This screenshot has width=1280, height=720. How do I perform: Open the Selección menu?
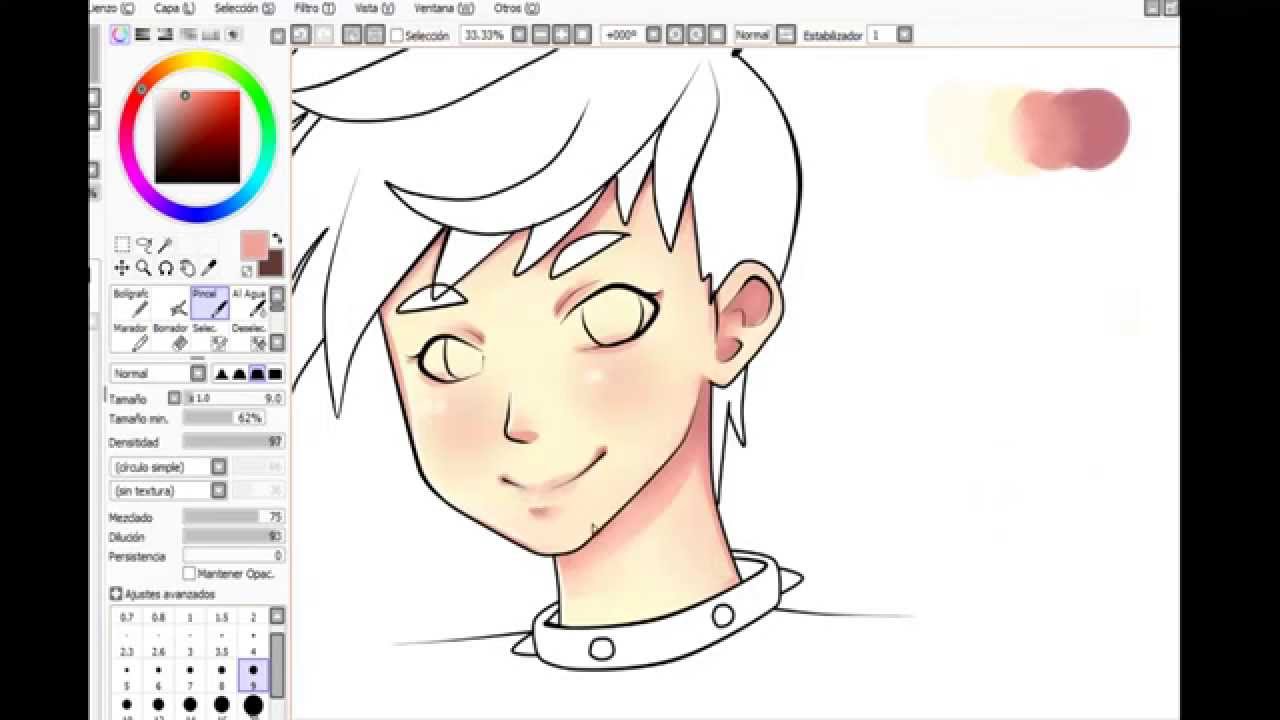(244, 8)
